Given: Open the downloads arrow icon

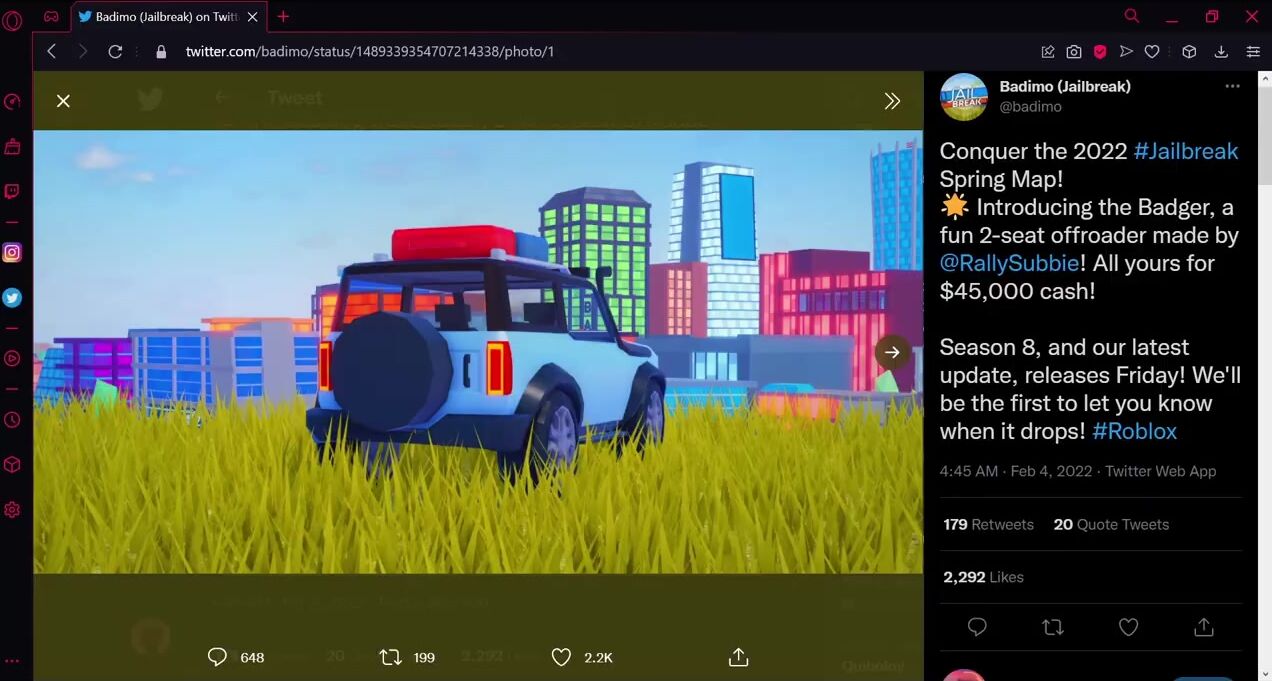Looking at the screenshot, I should pos(1221,52).
